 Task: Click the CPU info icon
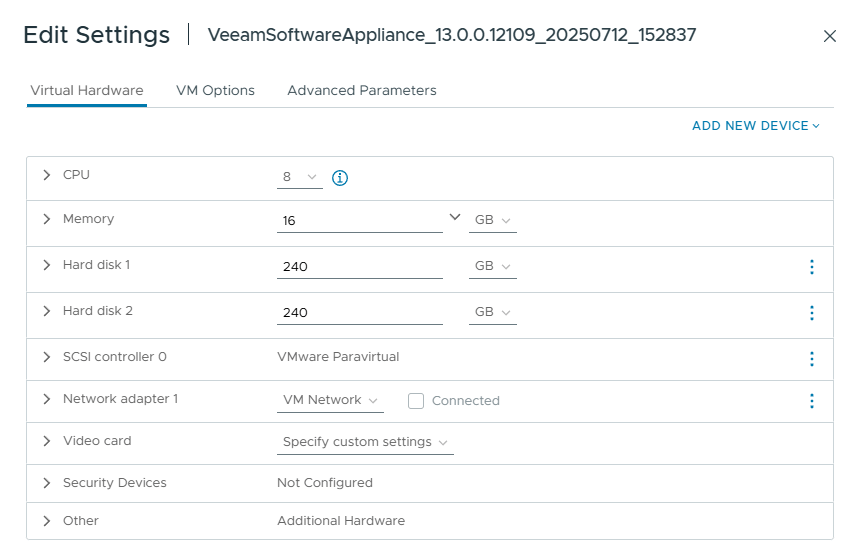pyautogui.click(x=340, y=178)
